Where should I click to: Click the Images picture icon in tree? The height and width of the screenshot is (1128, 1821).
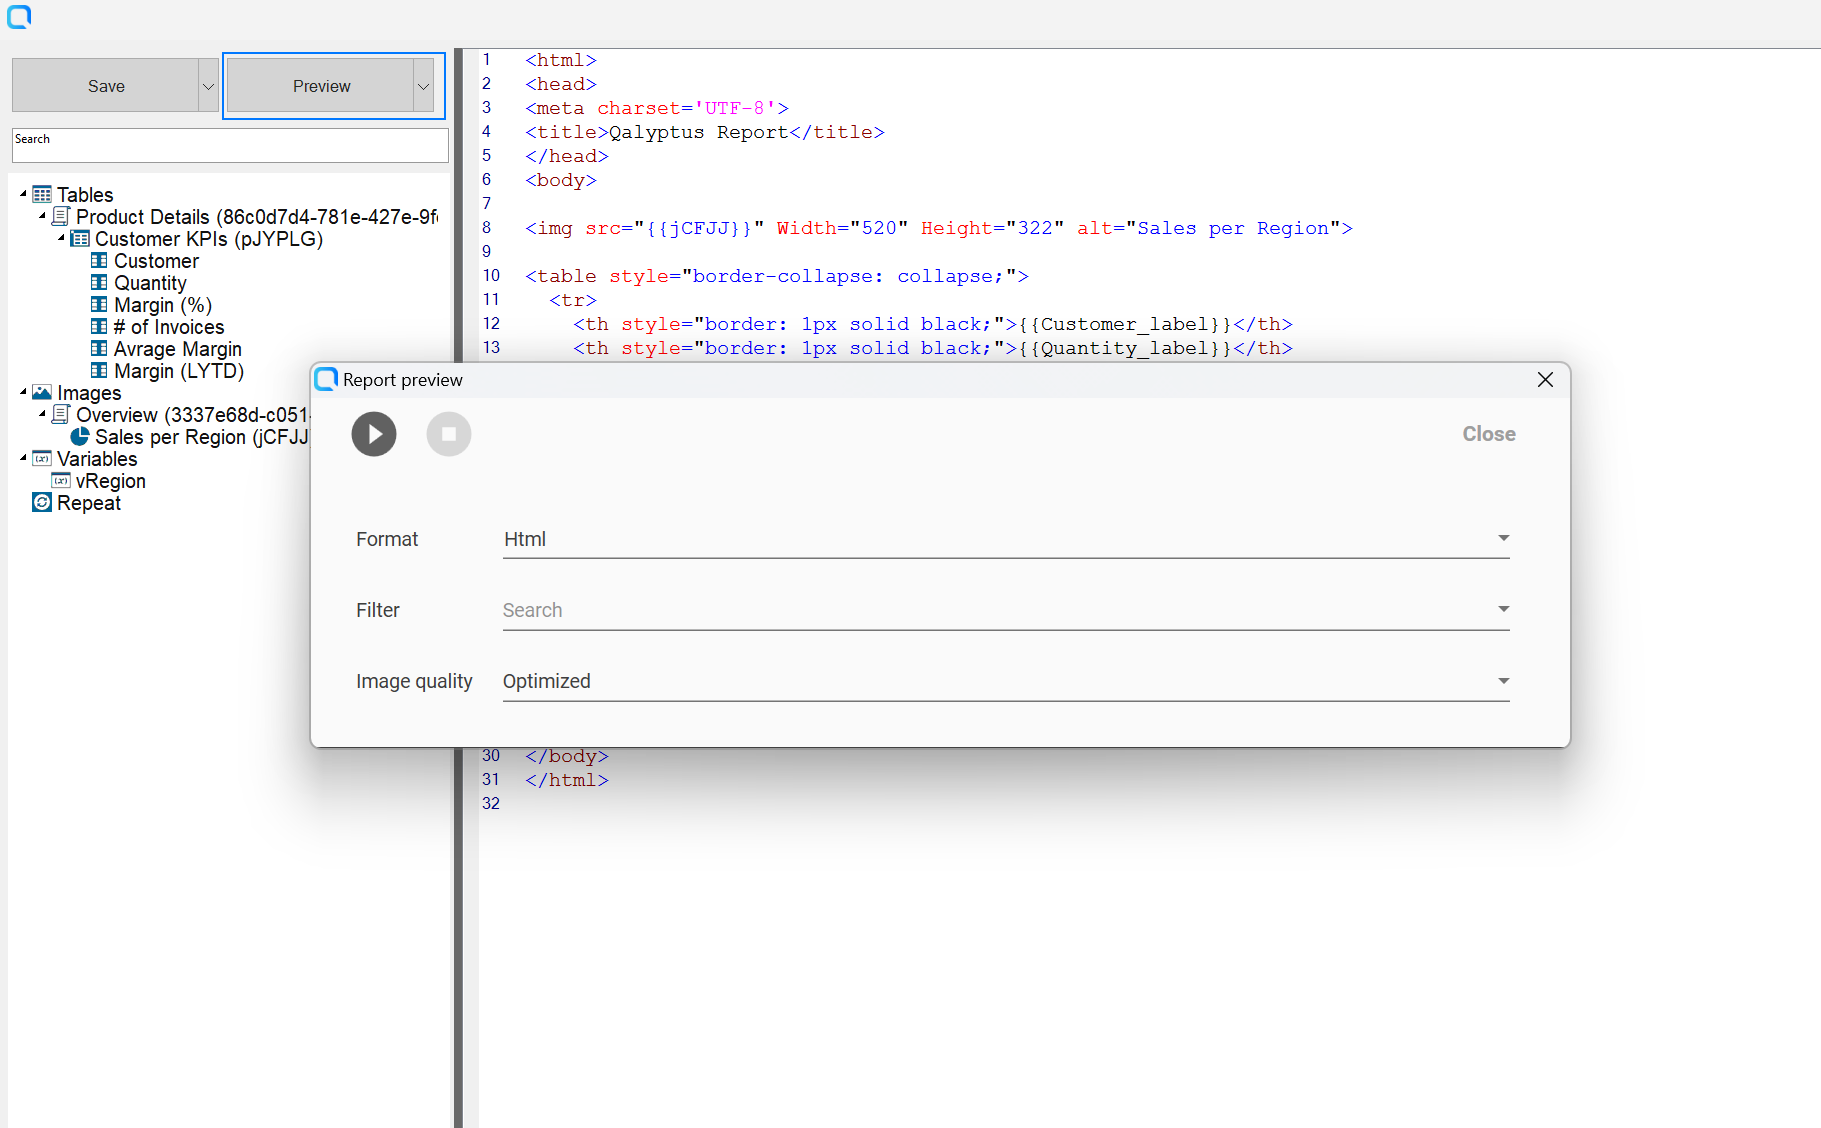point(42,393)
